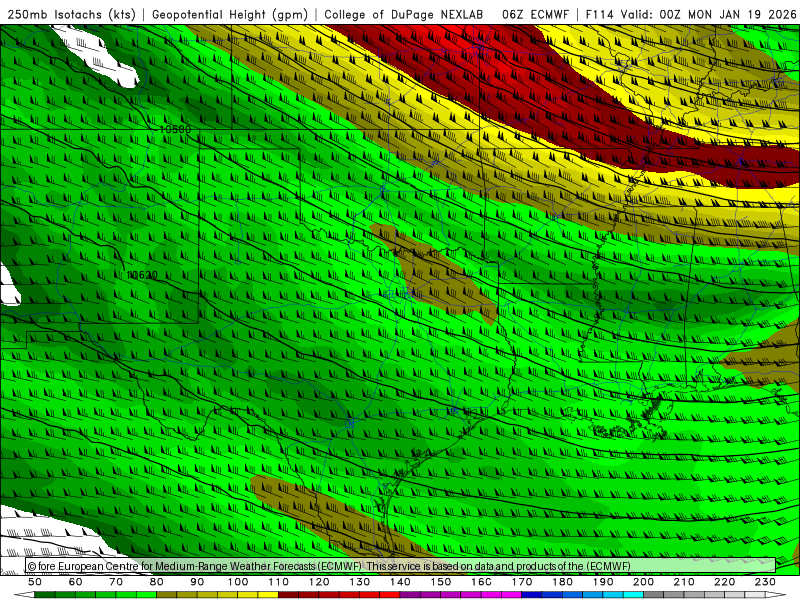
Task: Click the dark blue colorbar swatch after 170
Action: click(x=532, y=595)
